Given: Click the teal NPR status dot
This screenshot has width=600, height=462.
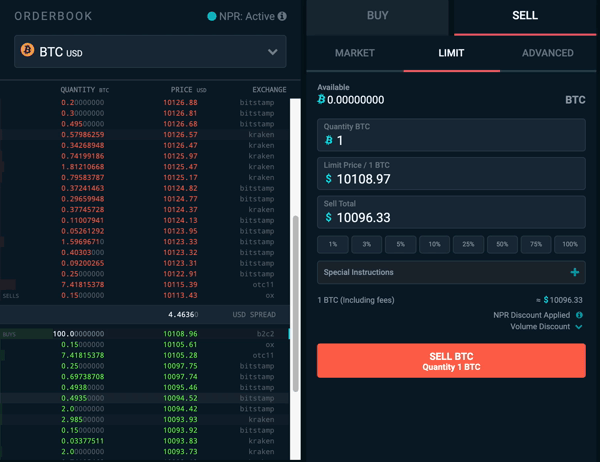Looking at the screenshot, I should click(x=212, y=16).
